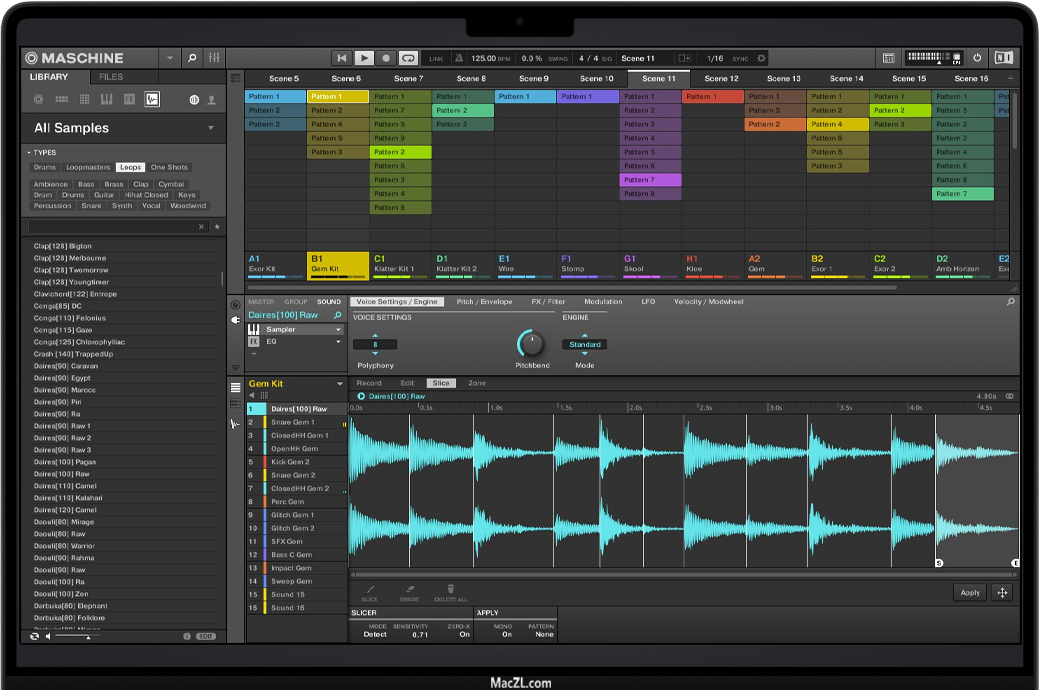Viewport: 1040px width, 690px height.
Task: Enable the metronome icon
Action: tap(459, 59)
